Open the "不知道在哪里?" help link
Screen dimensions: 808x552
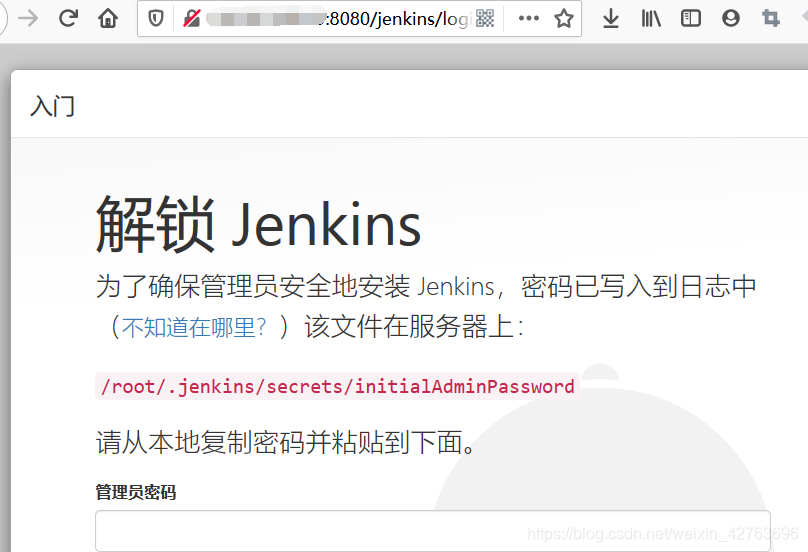(x=194, y=327)
